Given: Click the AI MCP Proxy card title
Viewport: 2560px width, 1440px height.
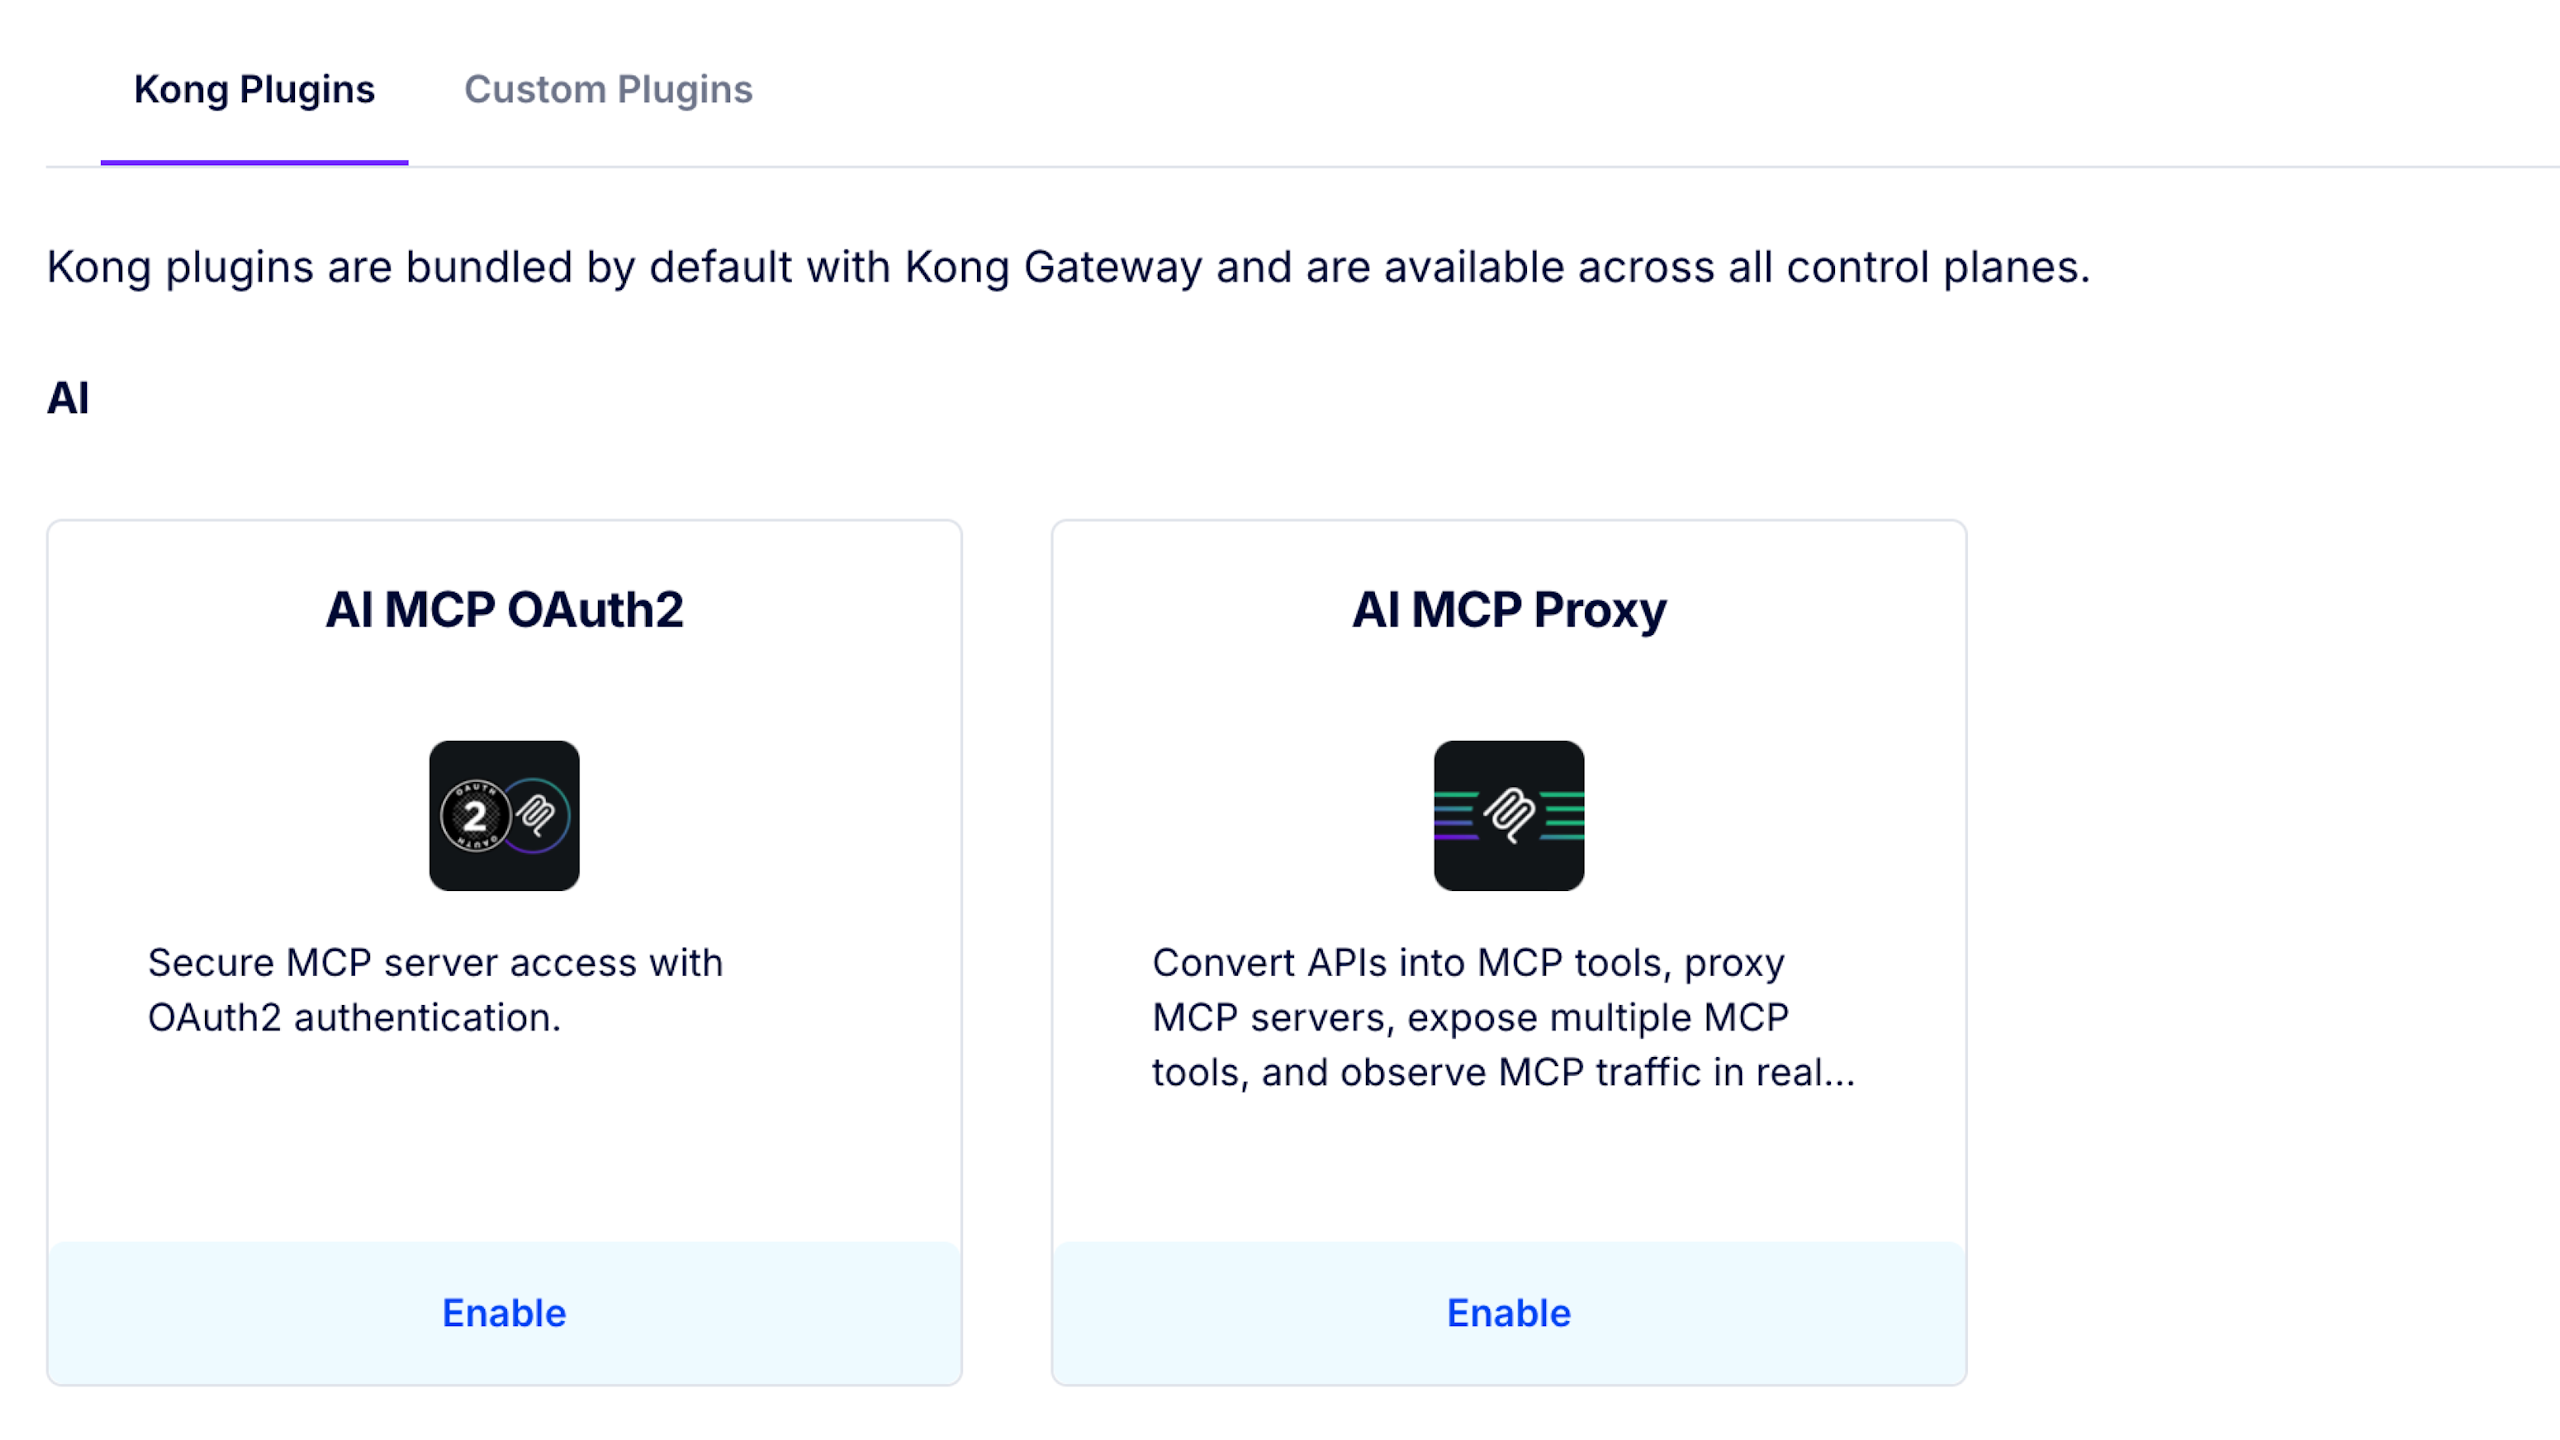Looking at the screenshot, I should coord(1508,609).
